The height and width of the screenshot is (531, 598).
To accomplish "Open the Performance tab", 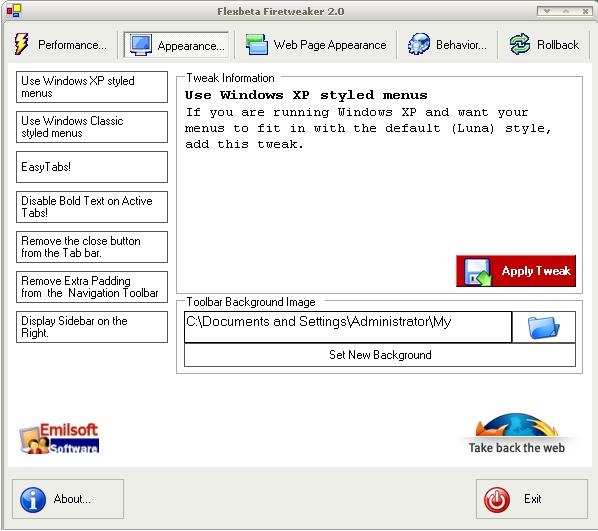I will tap(61, 45).
